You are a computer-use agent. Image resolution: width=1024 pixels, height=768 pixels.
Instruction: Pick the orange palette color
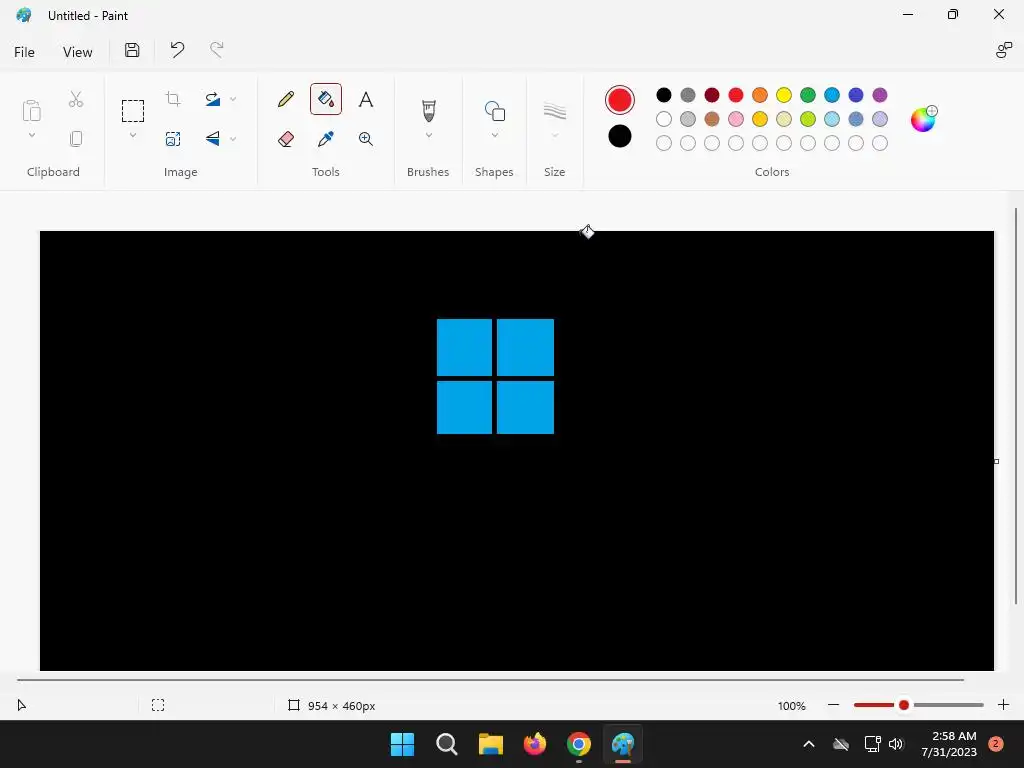(x=760, y=95)
